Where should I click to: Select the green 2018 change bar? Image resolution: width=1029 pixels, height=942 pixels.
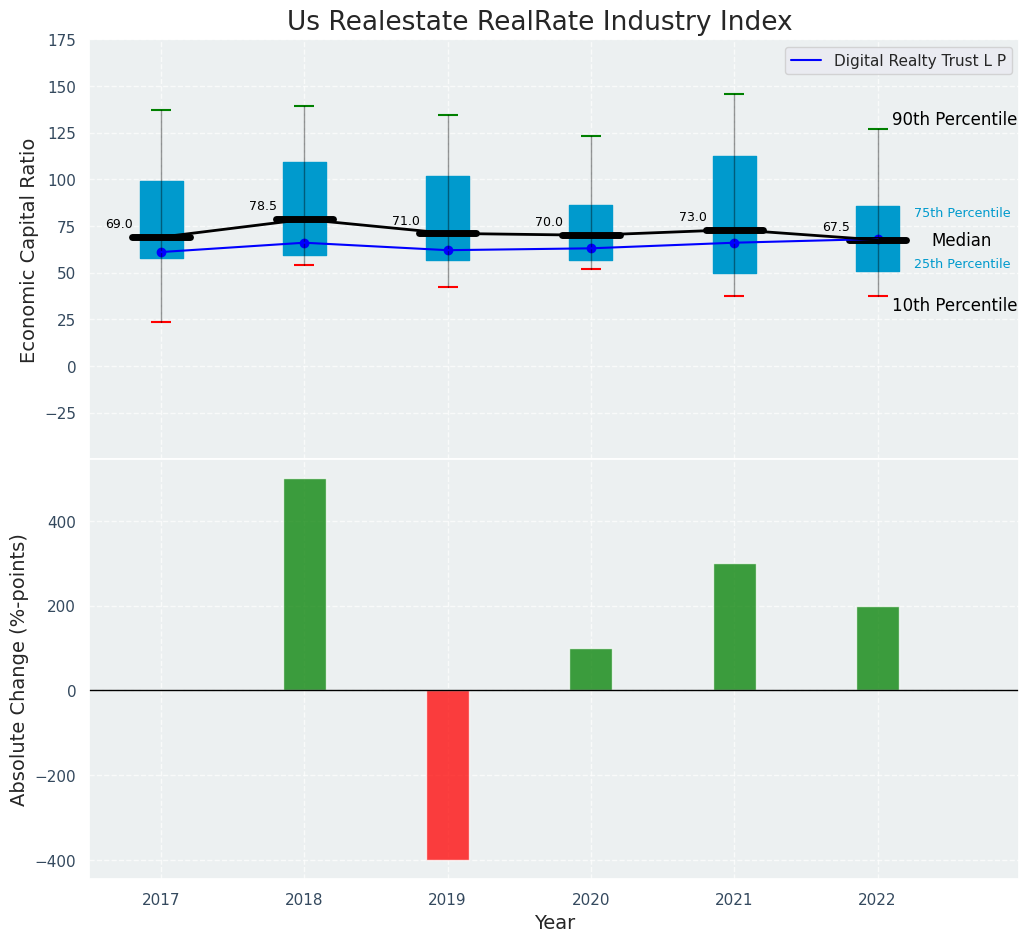(x=304, y=584)
